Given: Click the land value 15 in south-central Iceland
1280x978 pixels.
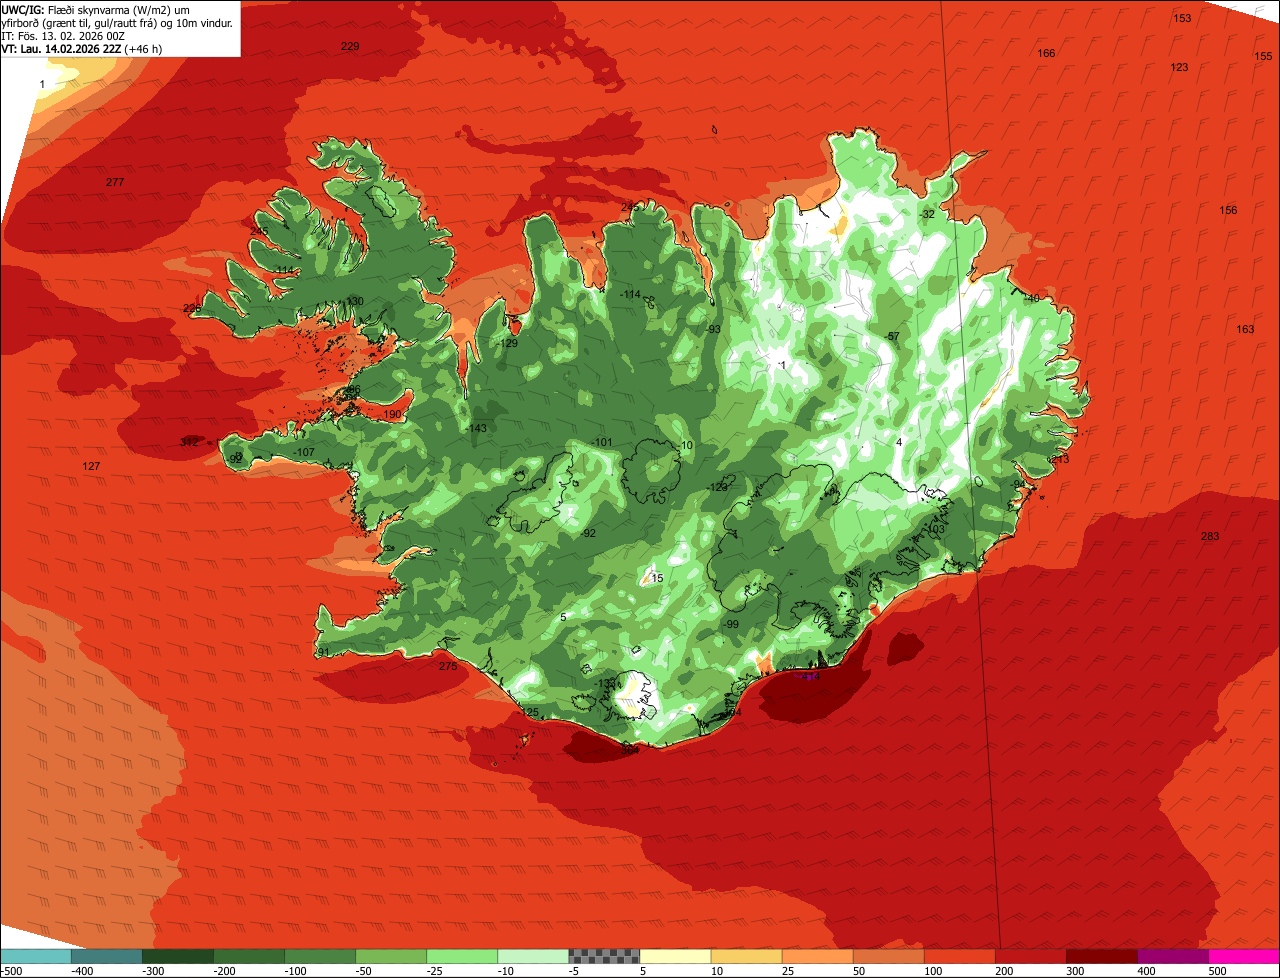Looking at the screenshot, I should pos(657,578).
